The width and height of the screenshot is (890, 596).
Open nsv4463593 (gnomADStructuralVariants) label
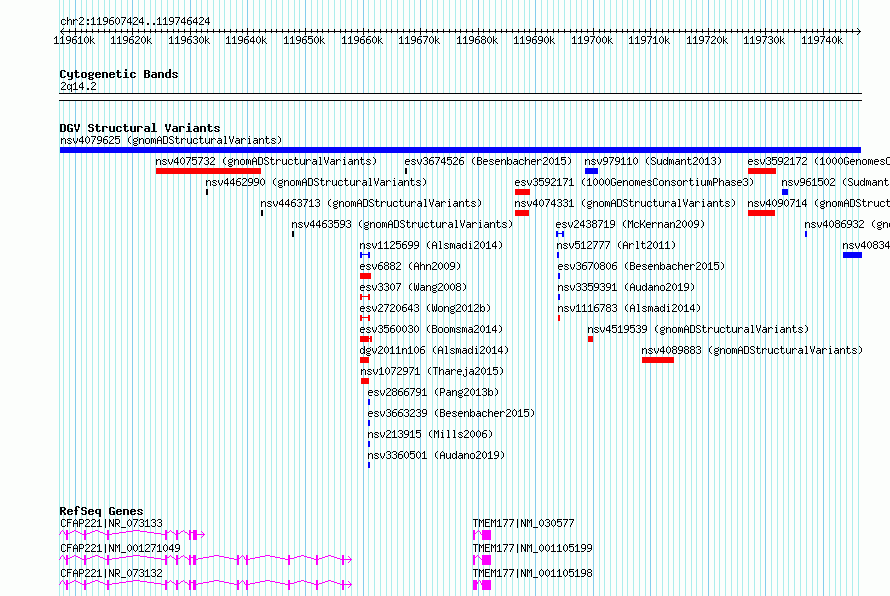click(402, 224)
